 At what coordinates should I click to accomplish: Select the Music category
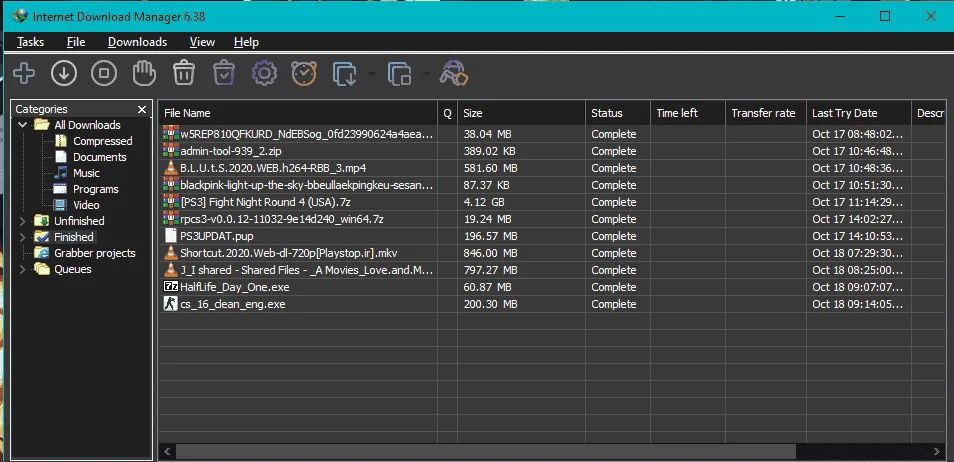[86, 173]
